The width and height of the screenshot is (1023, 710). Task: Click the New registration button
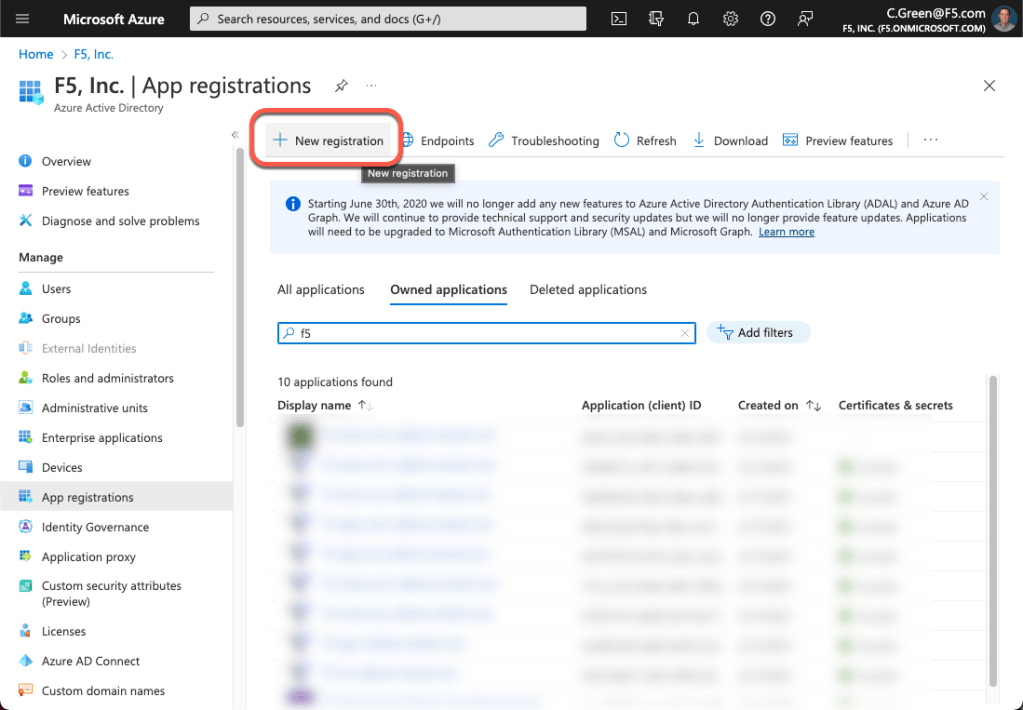328,141
